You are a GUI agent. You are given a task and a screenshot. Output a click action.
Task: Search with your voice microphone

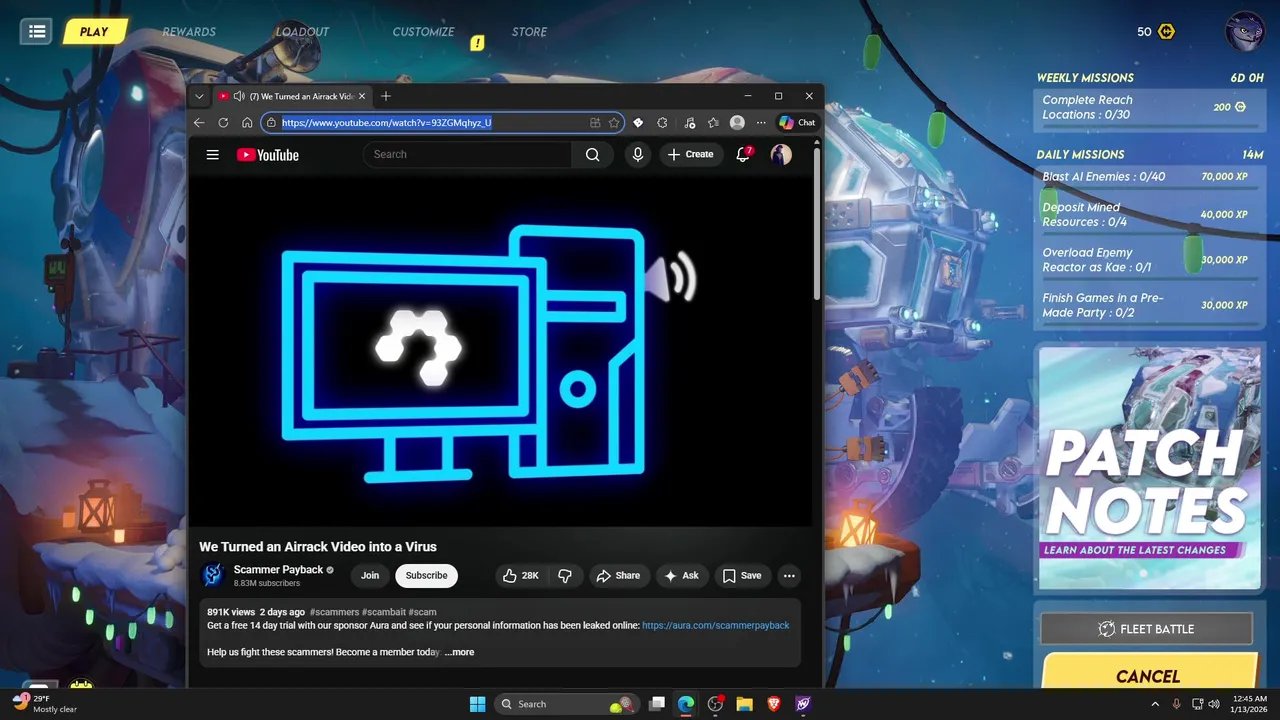pos(637,154)
